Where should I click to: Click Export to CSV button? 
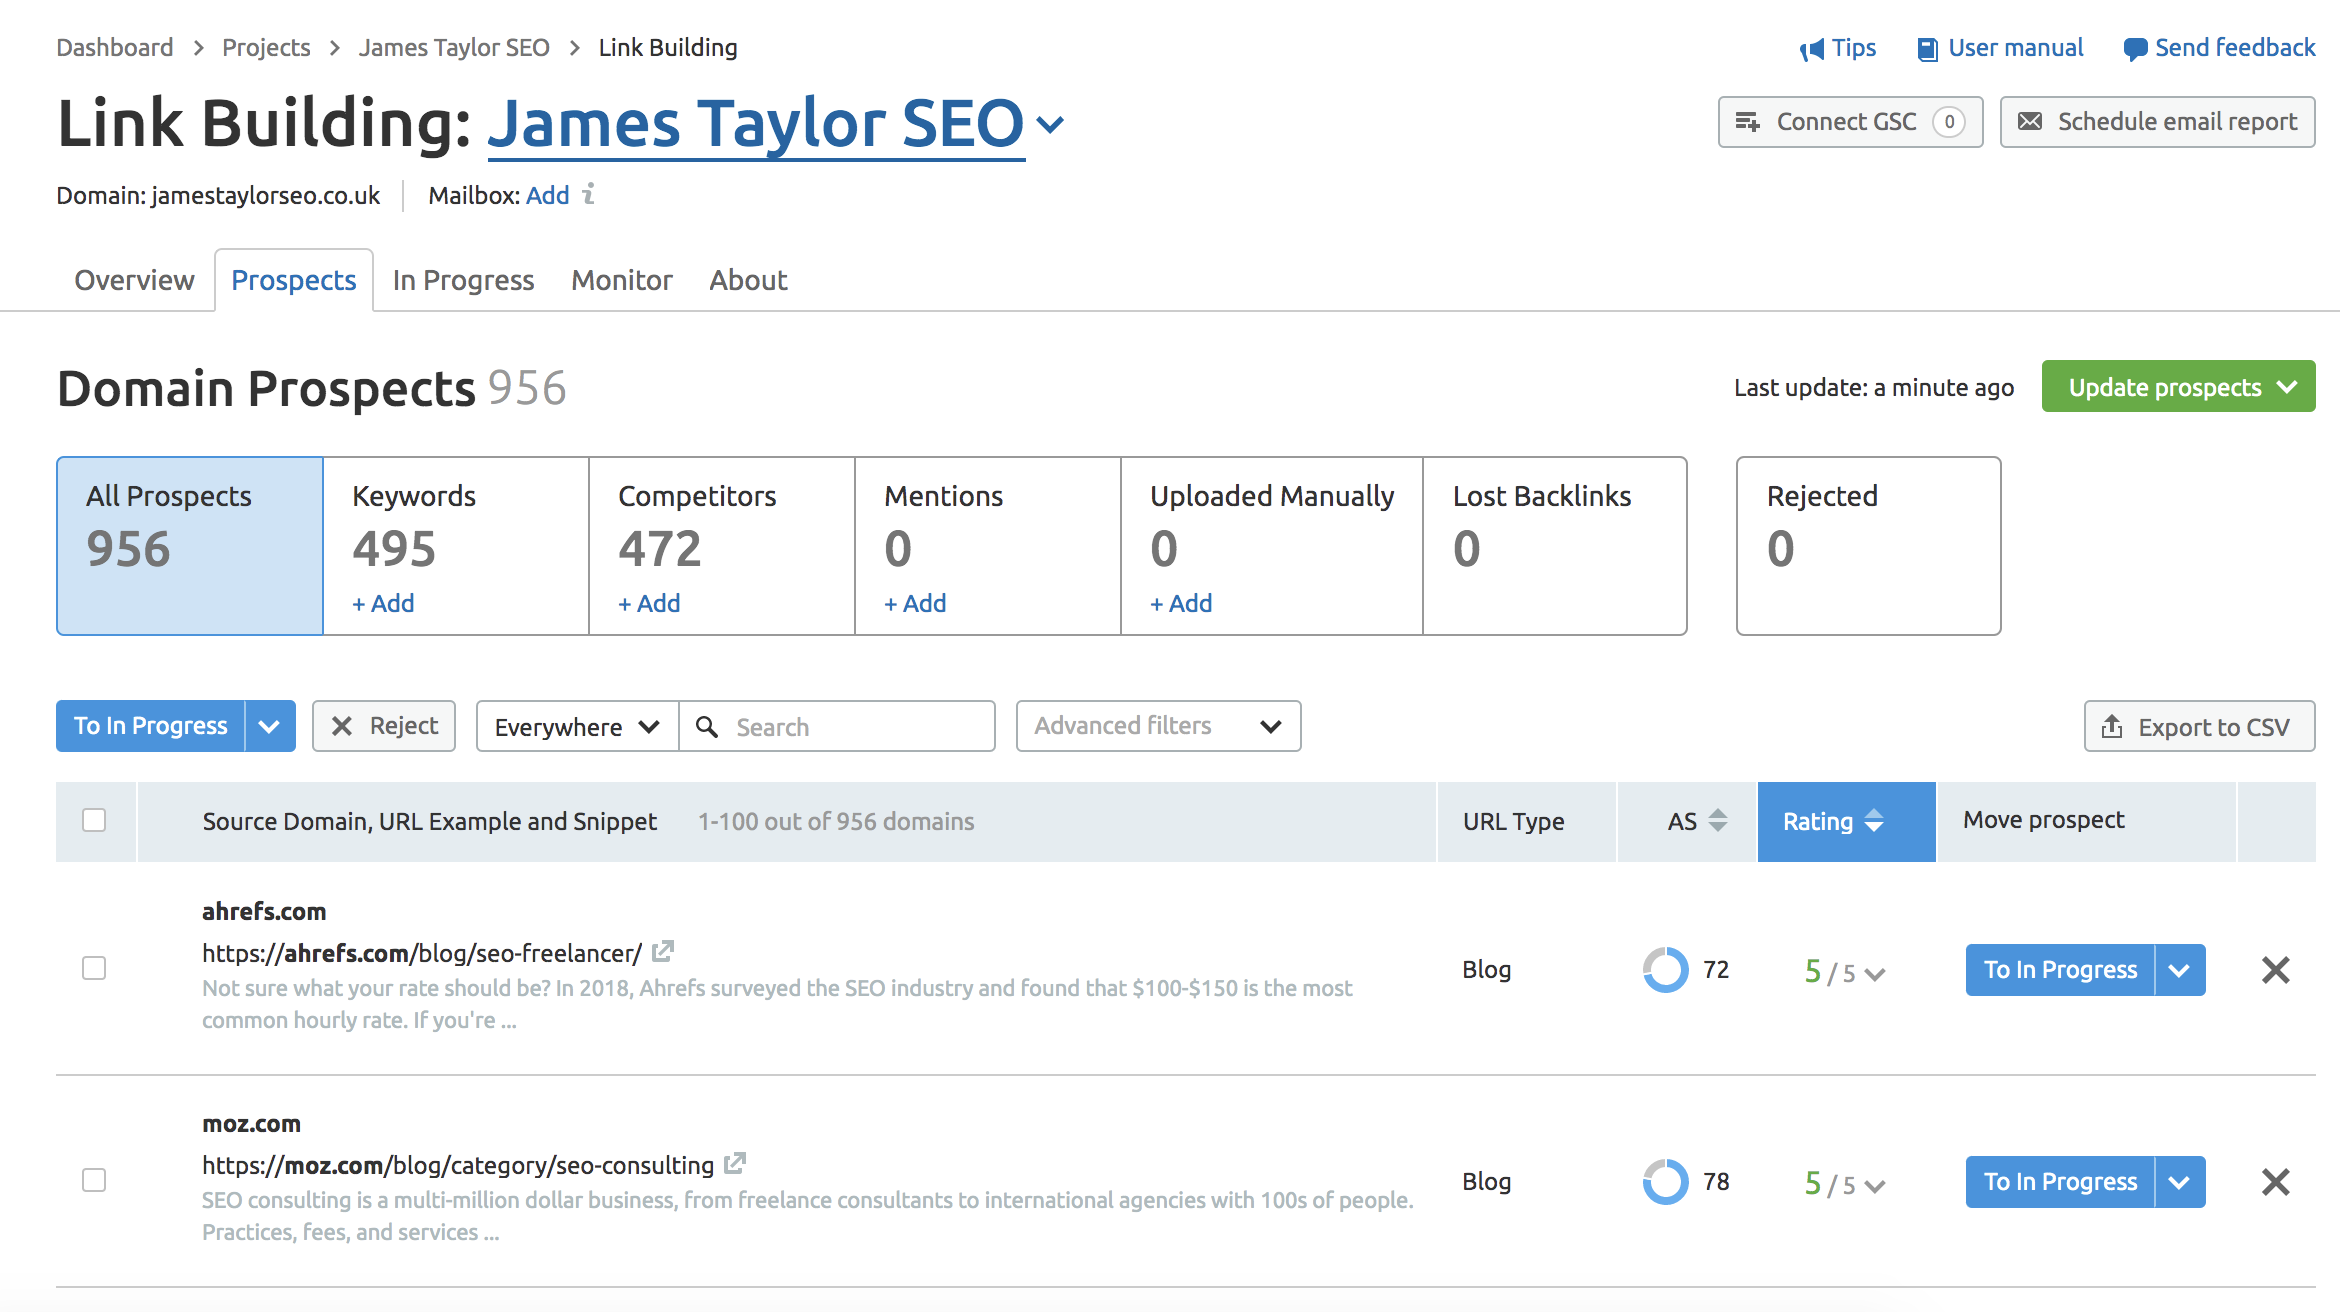pos(2200,726)
